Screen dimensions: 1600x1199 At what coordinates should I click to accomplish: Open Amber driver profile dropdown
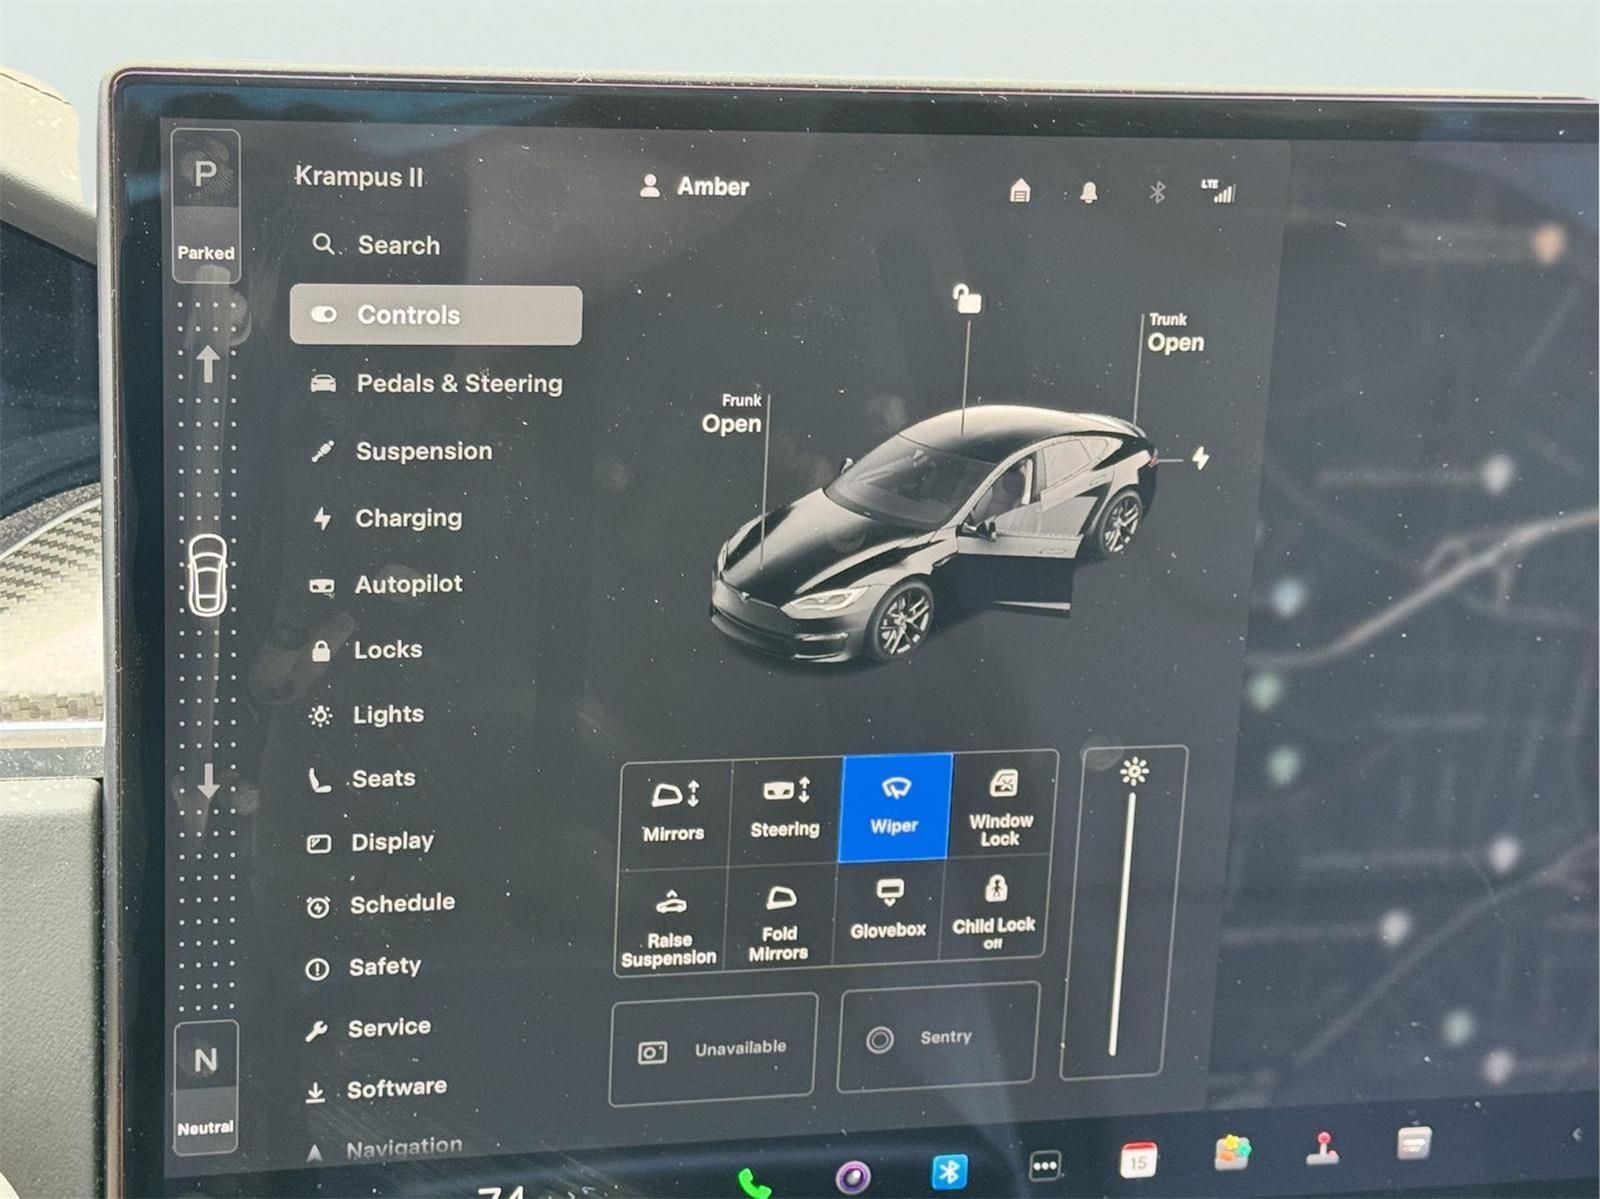695,187
